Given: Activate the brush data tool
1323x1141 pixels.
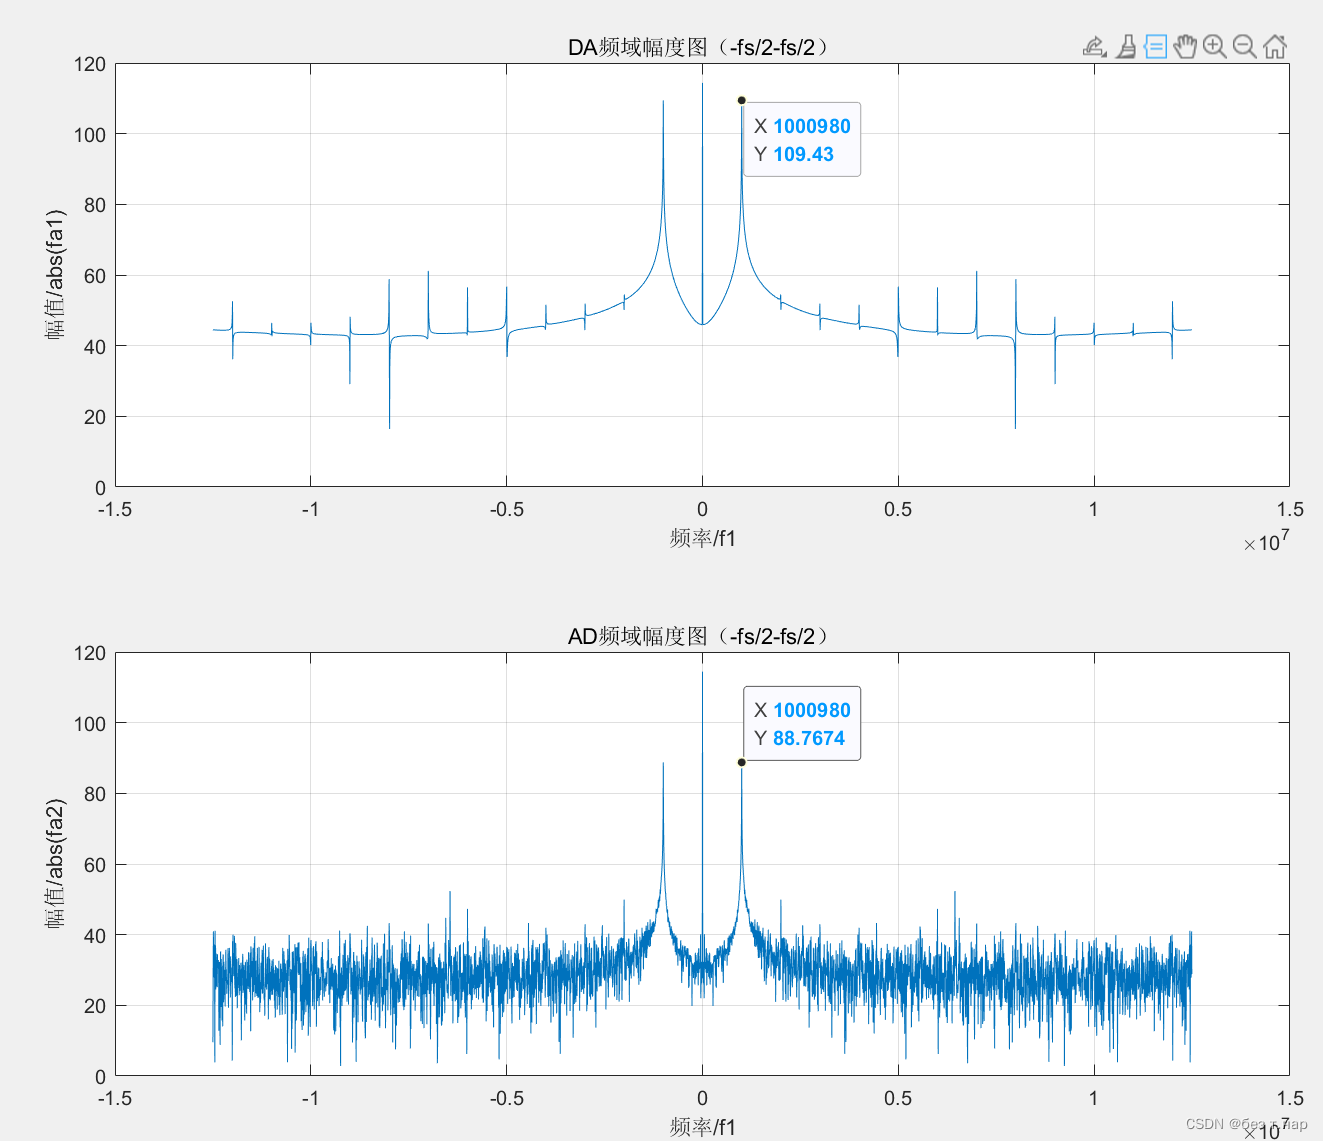Looking at the screenshot, I should click(x=1125, y=46).
